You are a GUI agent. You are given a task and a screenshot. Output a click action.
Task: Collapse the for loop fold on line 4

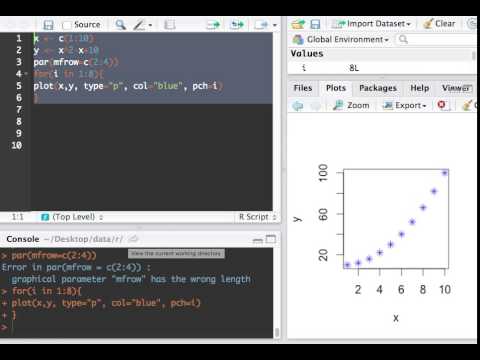click(x=26, y=74)
